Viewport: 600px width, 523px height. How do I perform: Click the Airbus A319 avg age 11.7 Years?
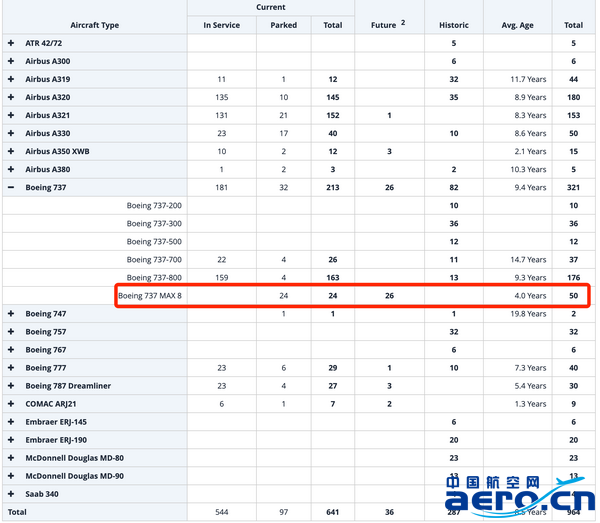pyautogui.click(x=528, y=79)
